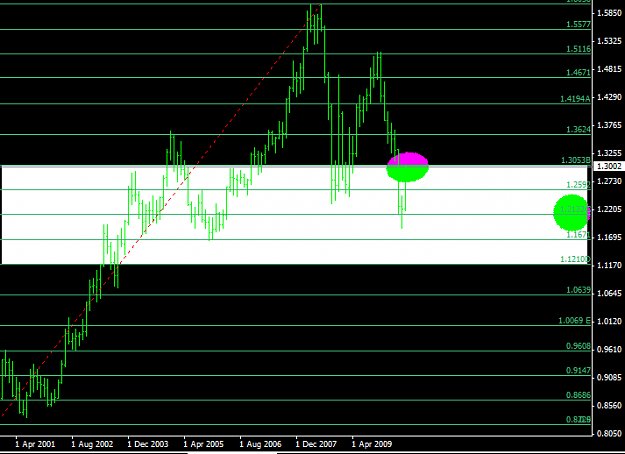625x454 pixels.
Task: Click the 1 Dec 2003 date label
Action: 148,444
